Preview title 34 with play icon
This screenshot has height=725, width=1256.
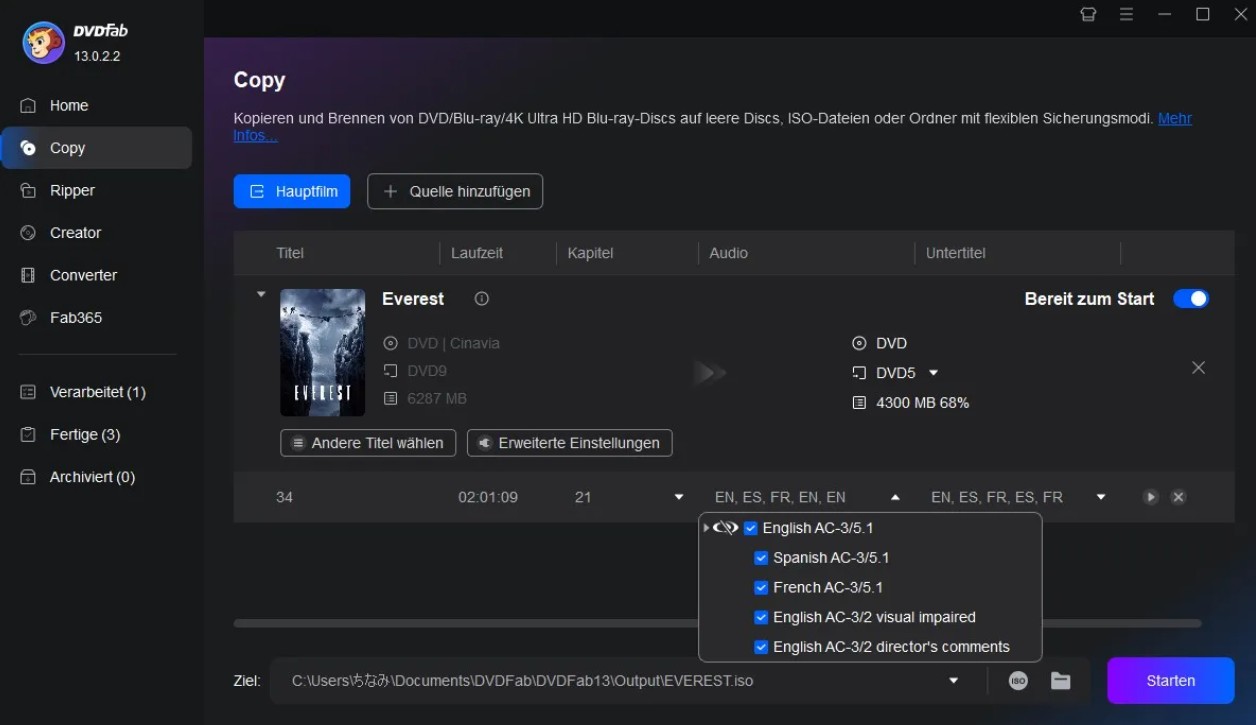click(1151, 497)
